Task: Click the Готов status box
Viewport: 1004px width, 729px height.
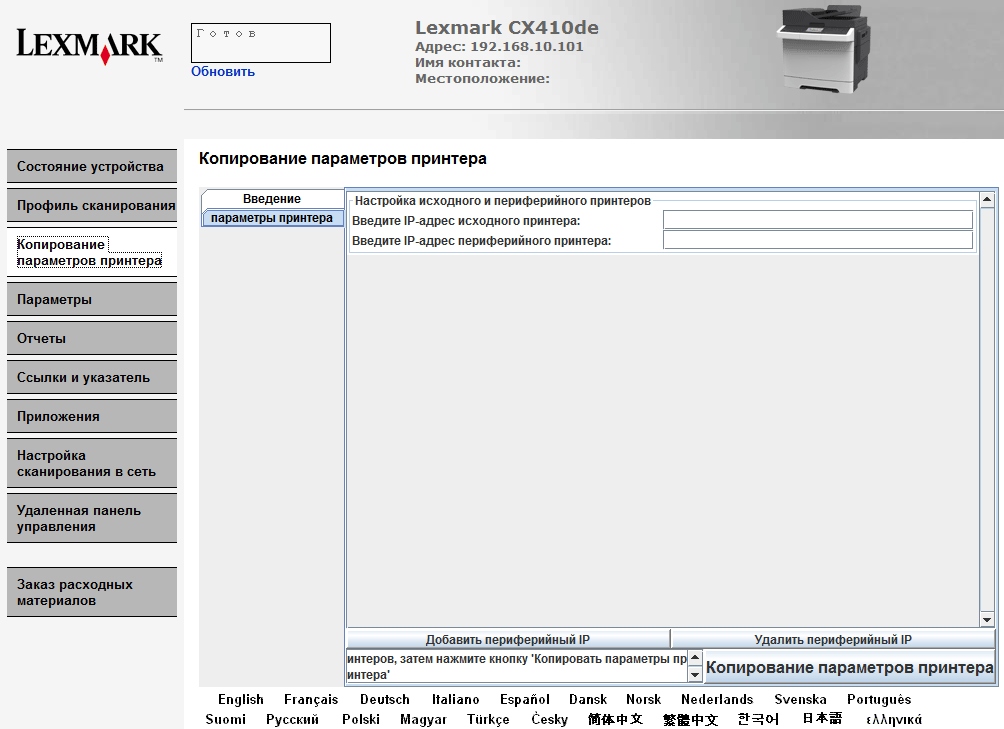Action: (261, 43)
